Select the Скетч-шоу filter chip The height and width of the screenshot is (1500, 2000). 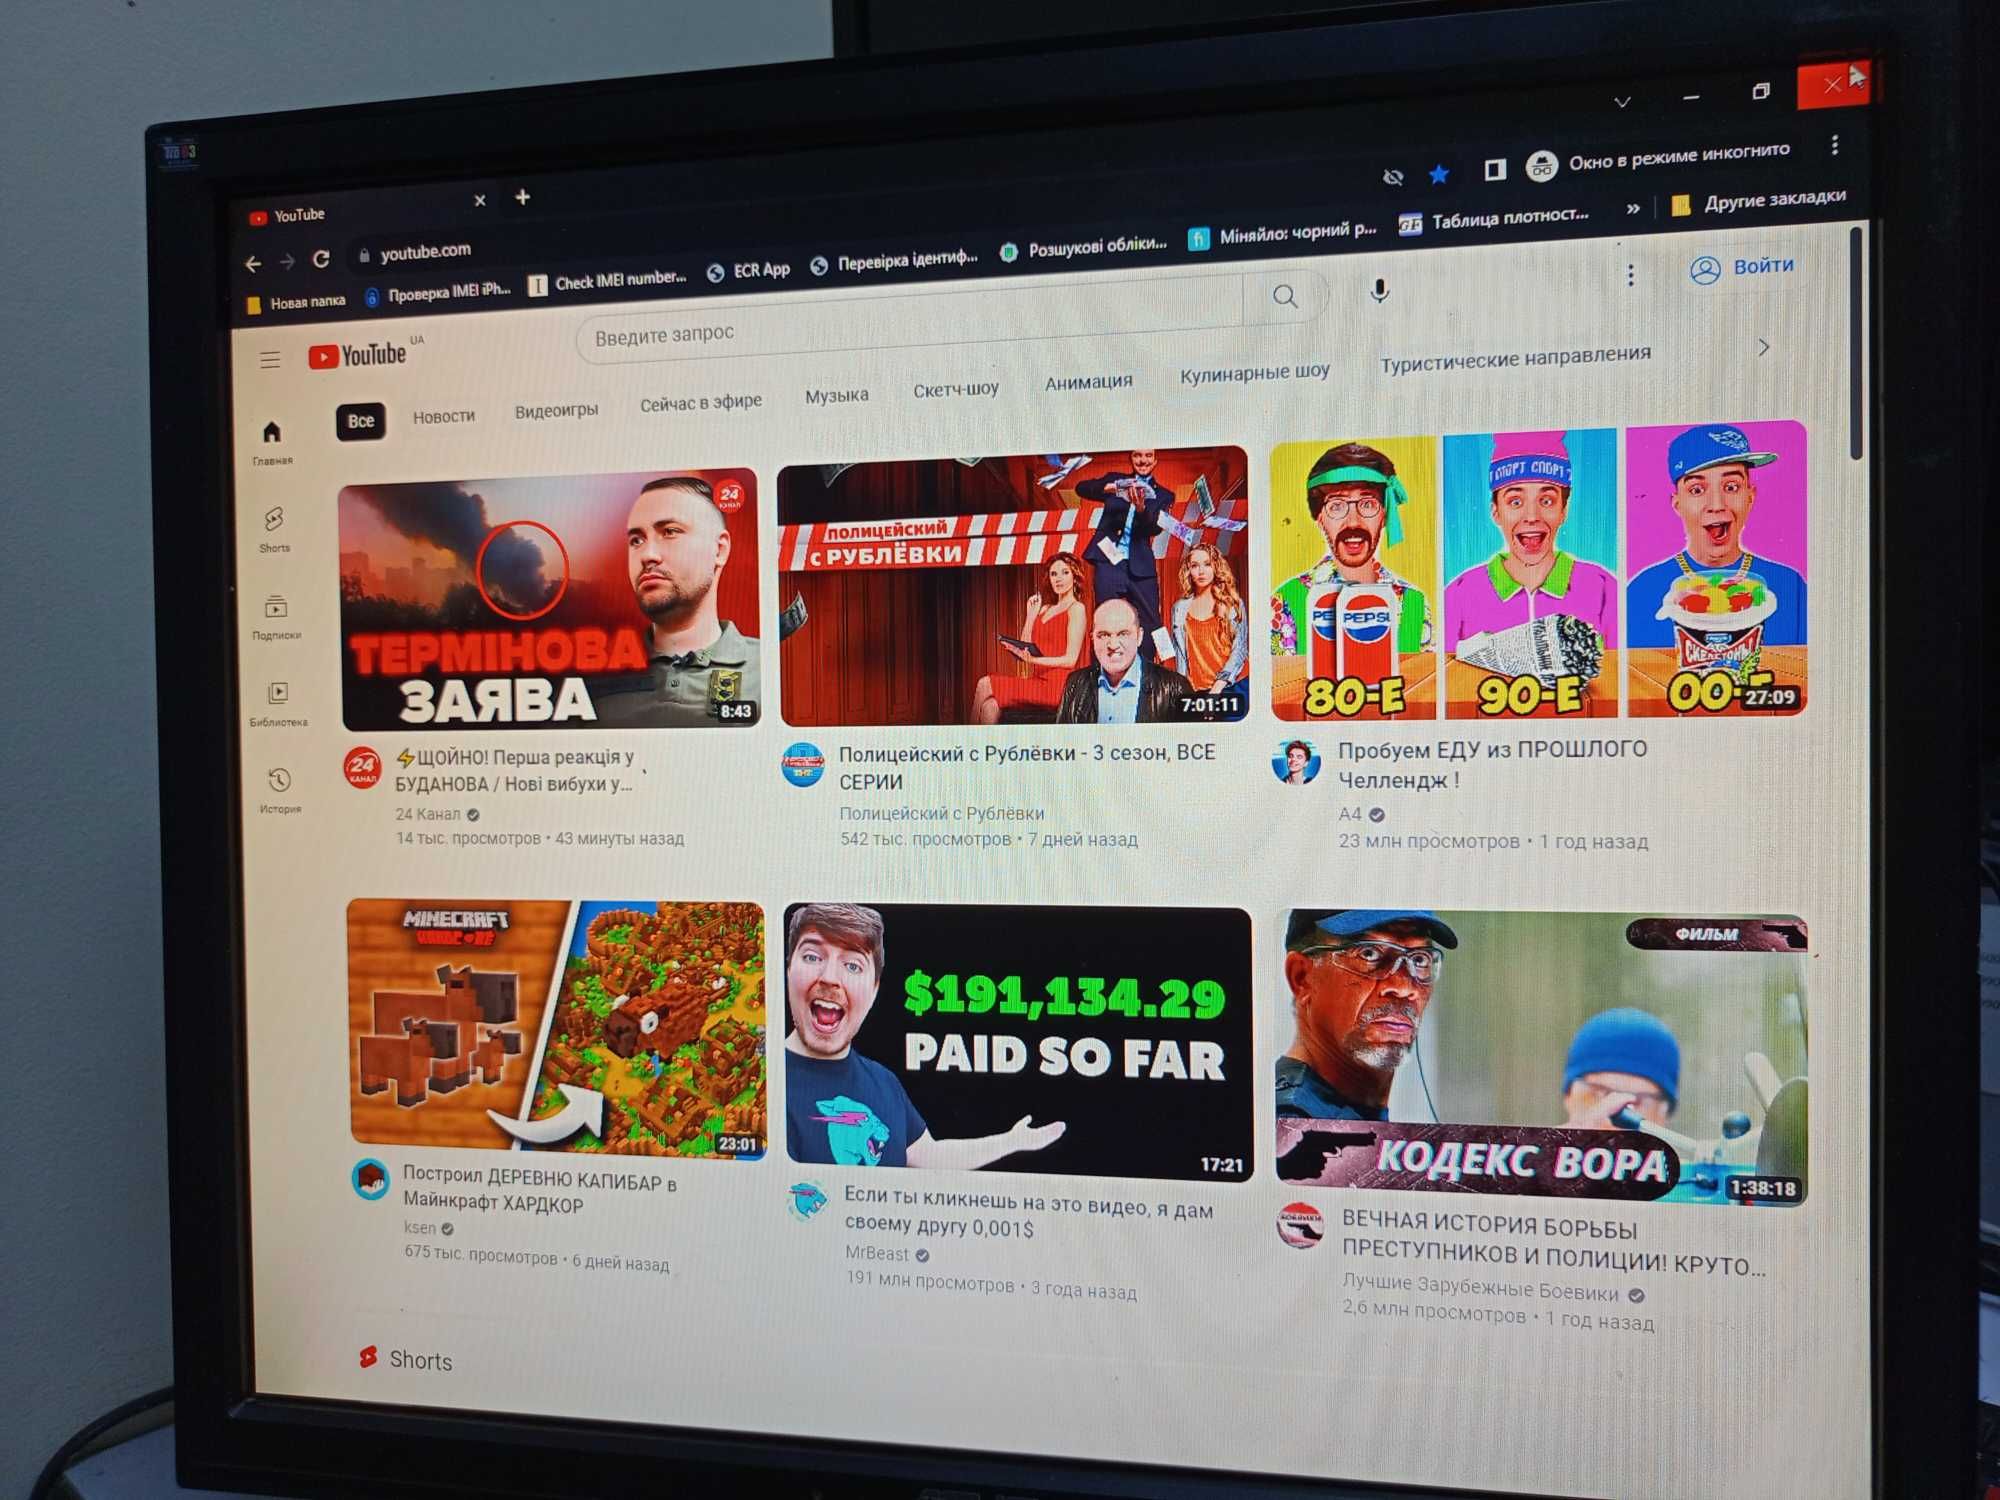(955, 389)
